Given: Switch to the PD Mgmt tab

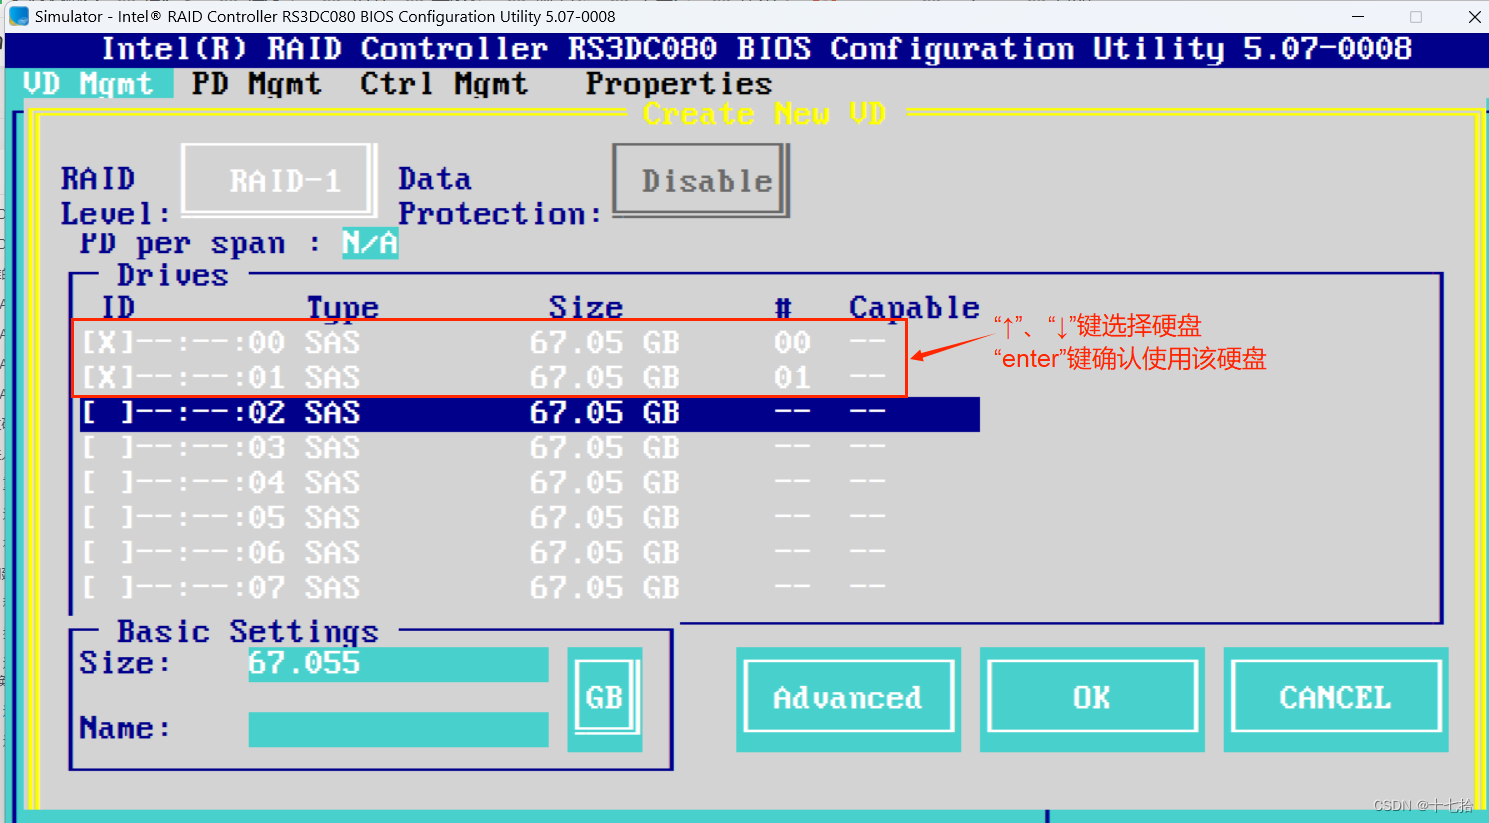Looking at the screenshot, I should [x=257, y=84].
